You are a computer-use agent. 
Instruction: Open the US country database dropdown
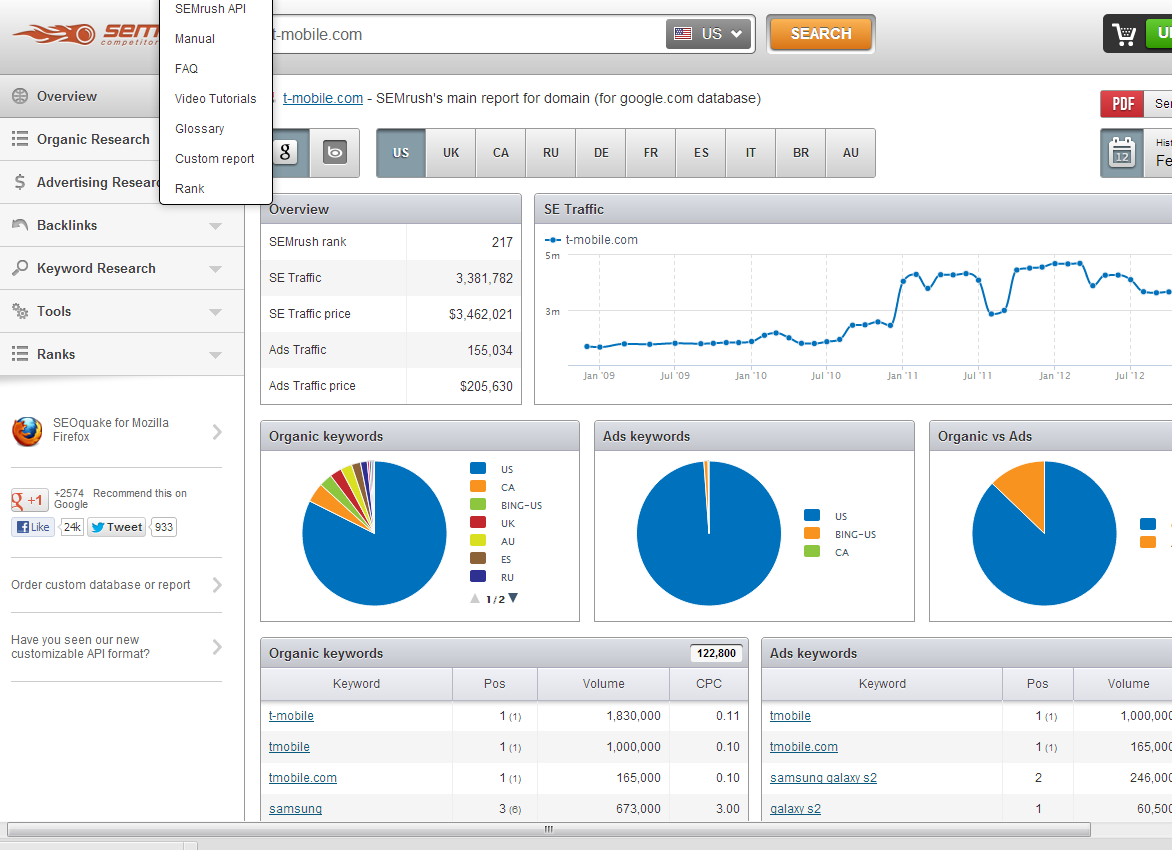708,34
